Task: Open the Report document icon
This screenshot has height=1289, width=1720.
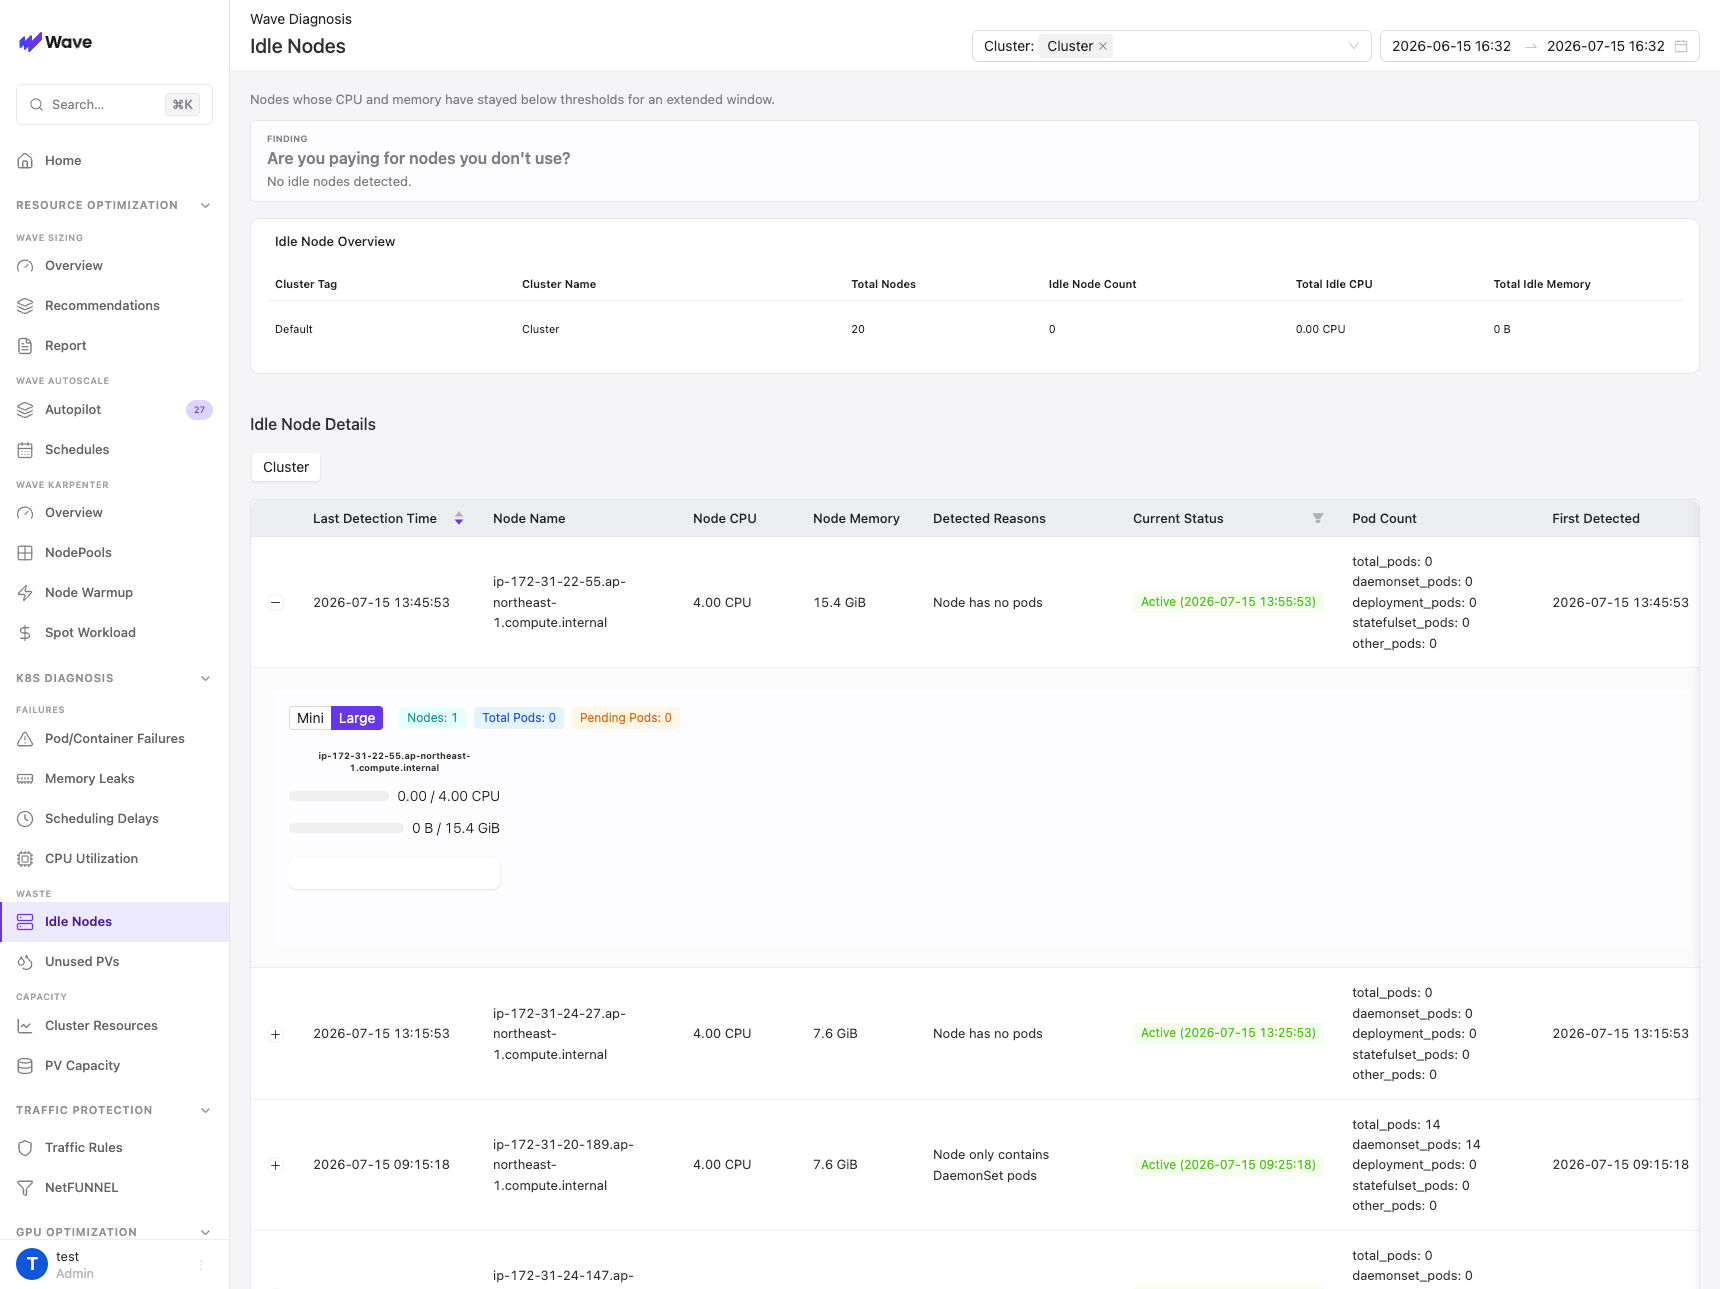Action: [25, 346]
